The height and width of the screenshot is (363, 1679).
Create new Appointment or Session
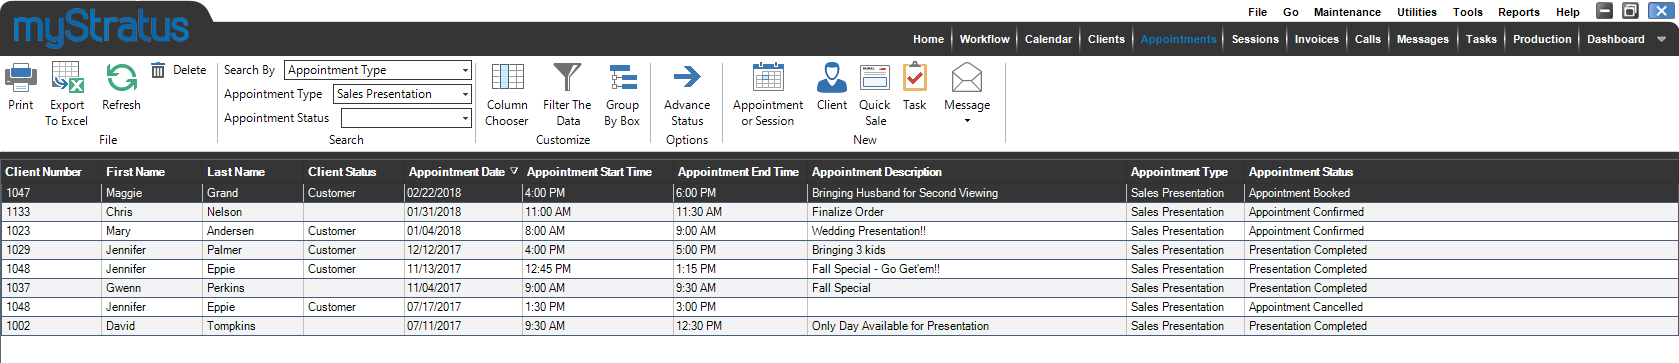(x=768, y=78)
